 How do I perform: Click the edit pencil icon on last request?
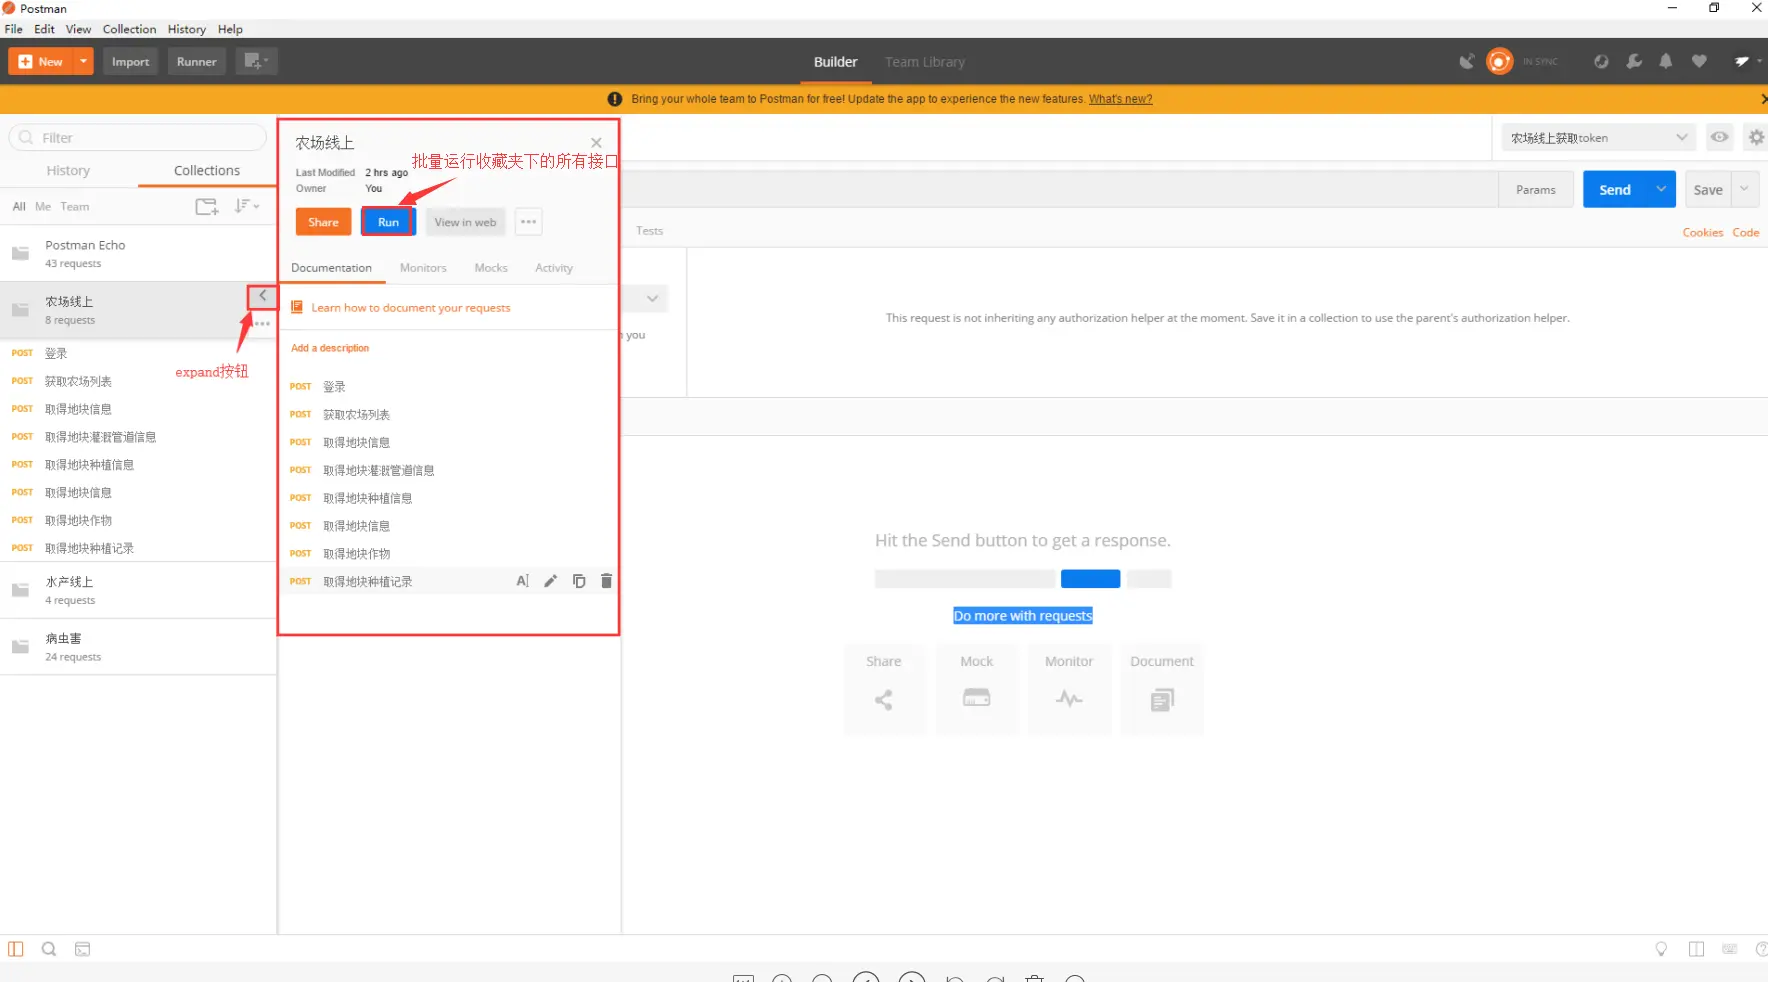pos(550,581)
